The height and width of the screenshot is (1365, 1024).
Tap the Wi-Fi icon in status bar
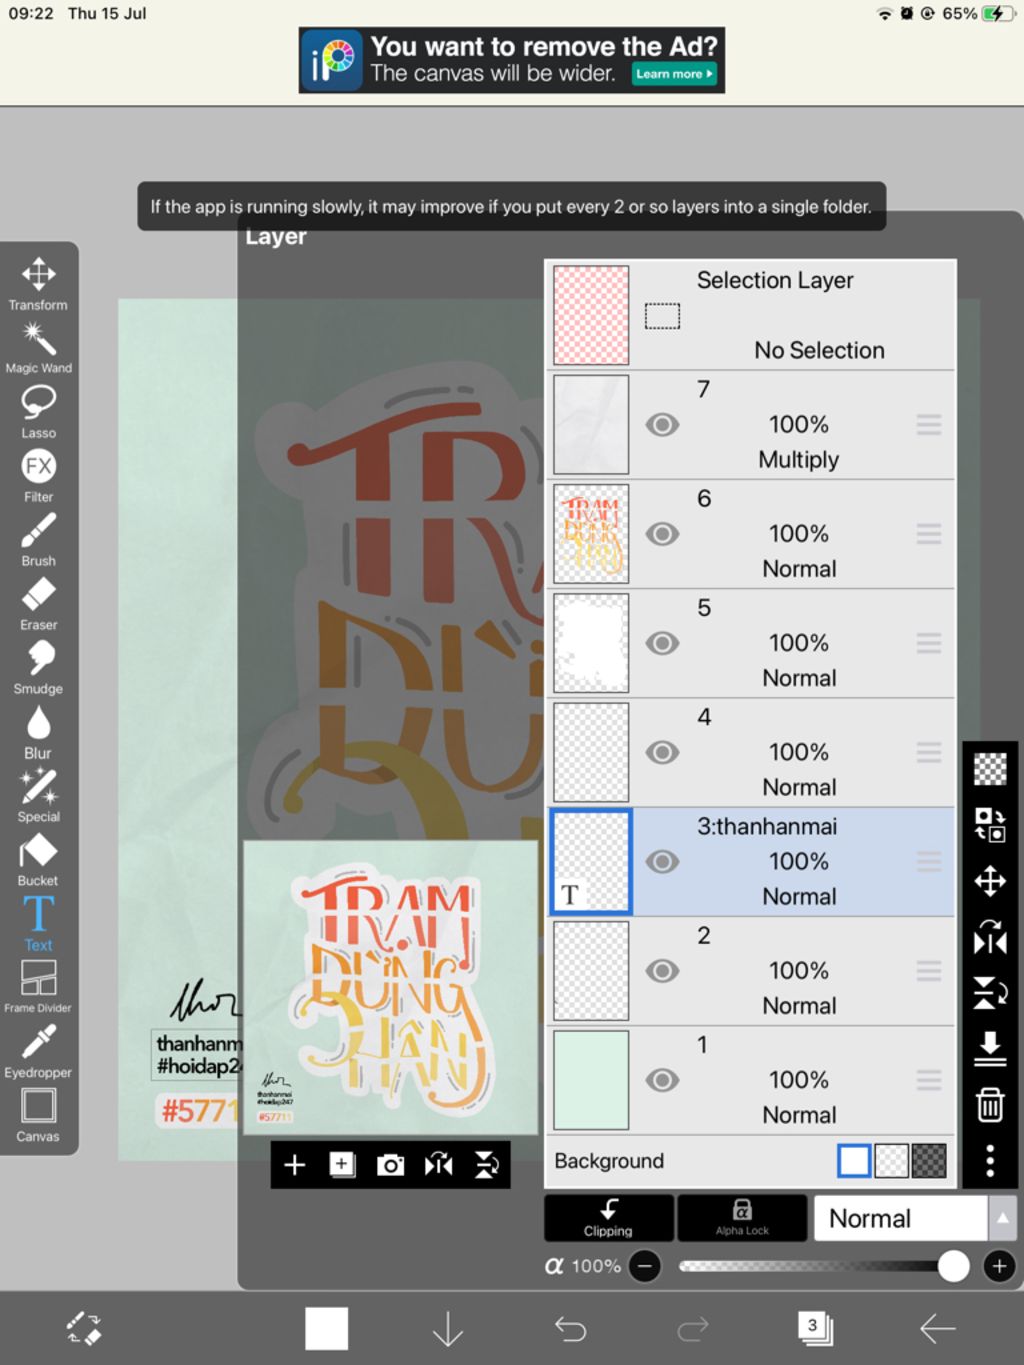click(x=884, y=13)
